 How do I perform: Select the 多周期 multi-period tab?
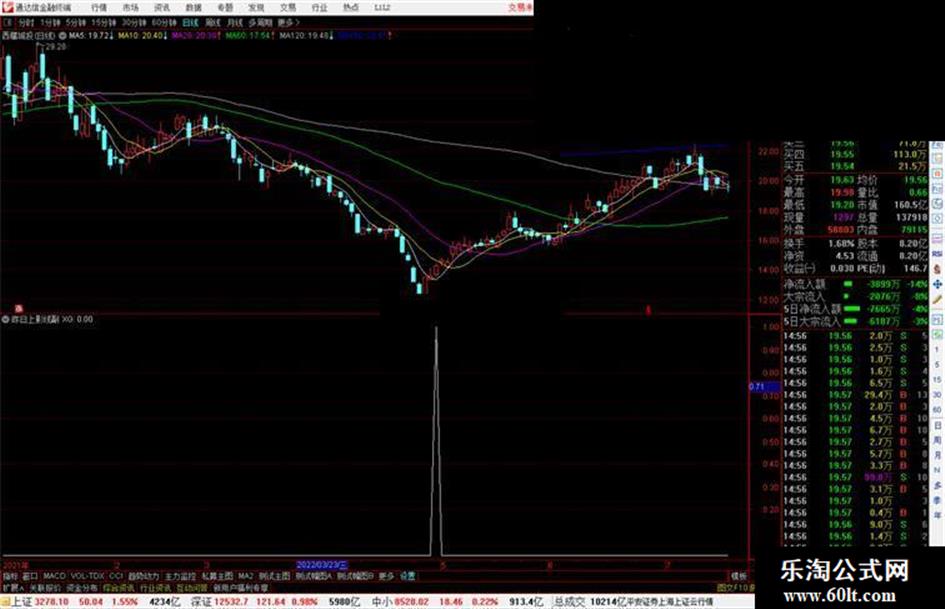260,22
